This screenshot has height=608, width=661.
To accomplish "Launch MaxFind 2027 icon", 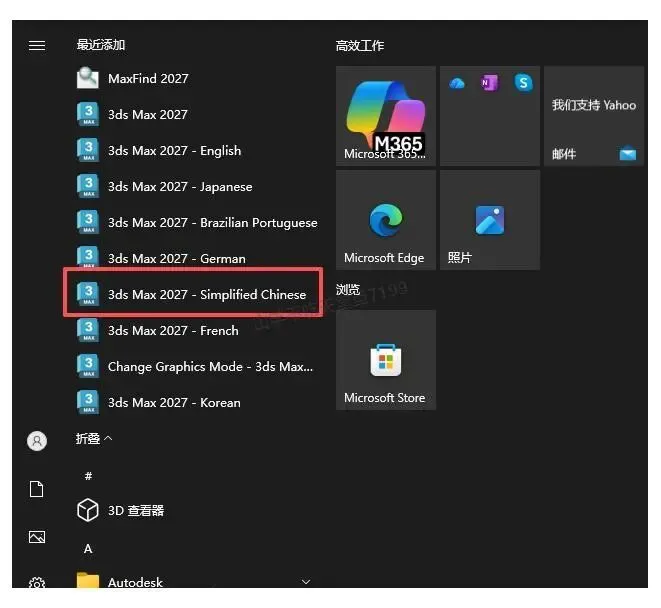I will click(88, 78).
